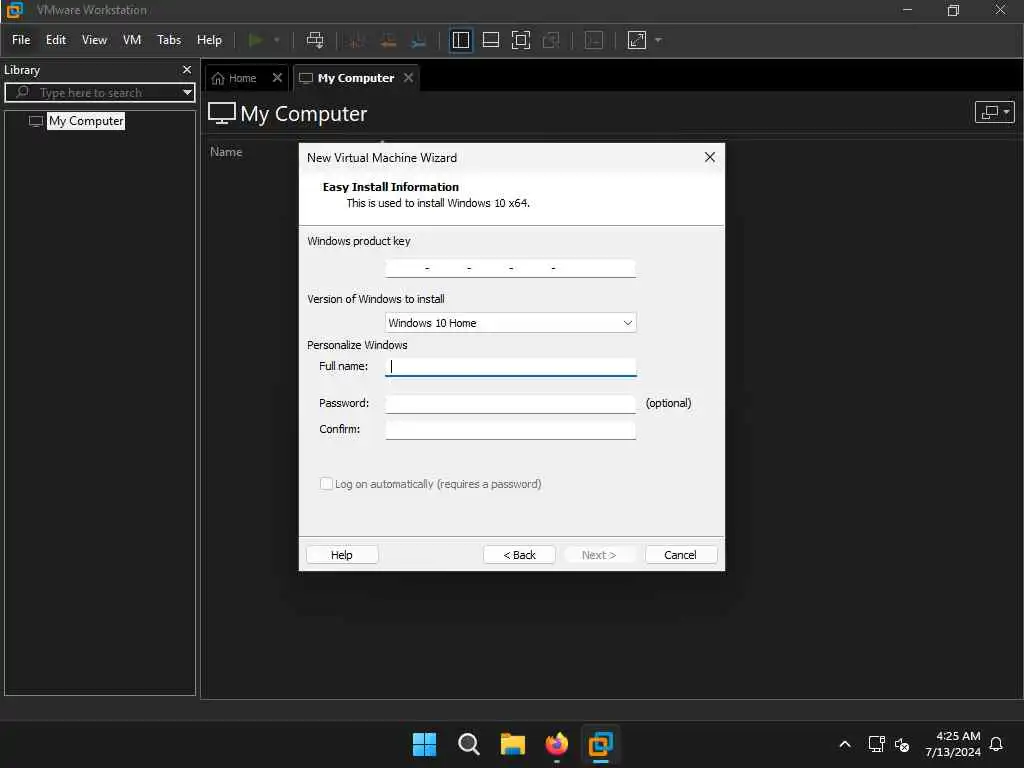The width and height of the screenshot is (1024, 768).
Task: Select My Computer in Library tree
Action: (86, 121)
